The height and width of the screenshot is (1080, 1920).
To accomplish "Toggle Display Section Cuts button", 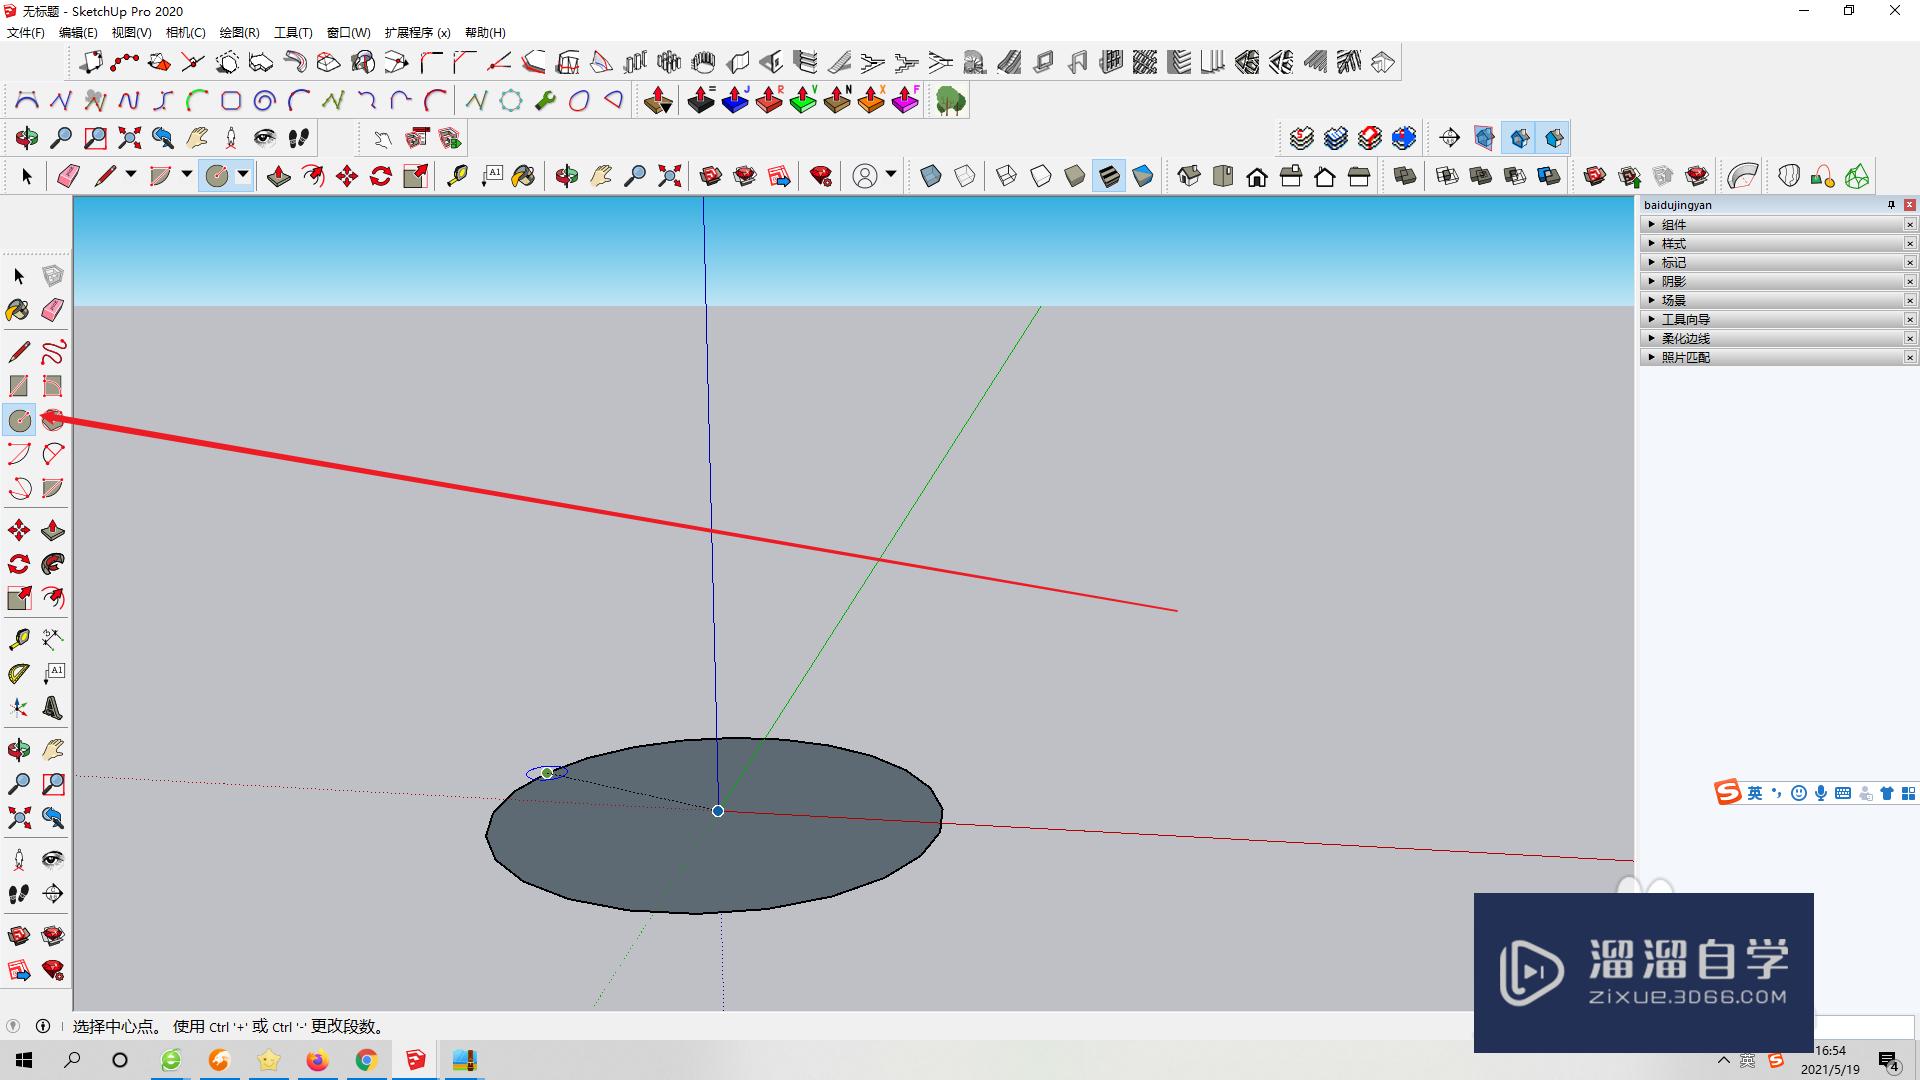I will 1520,138.
